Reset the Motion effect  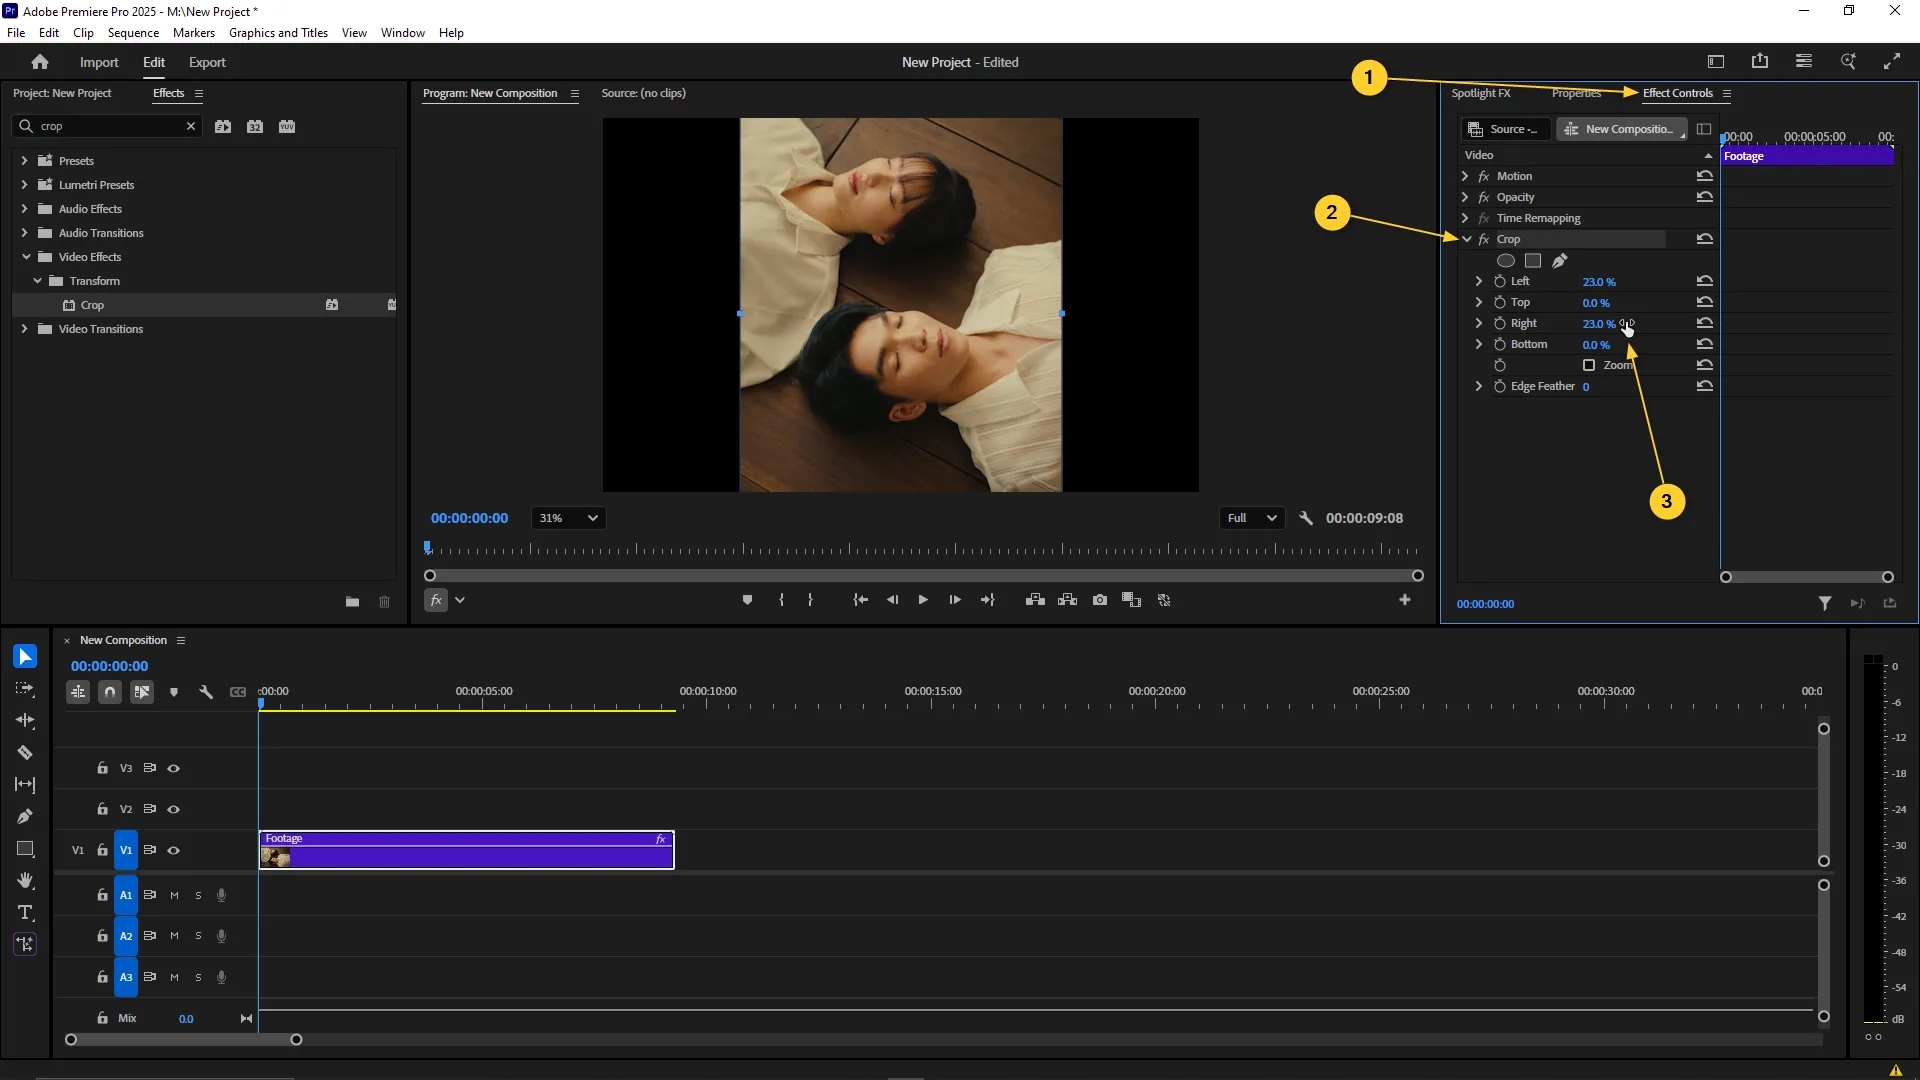click(1705, 176)
